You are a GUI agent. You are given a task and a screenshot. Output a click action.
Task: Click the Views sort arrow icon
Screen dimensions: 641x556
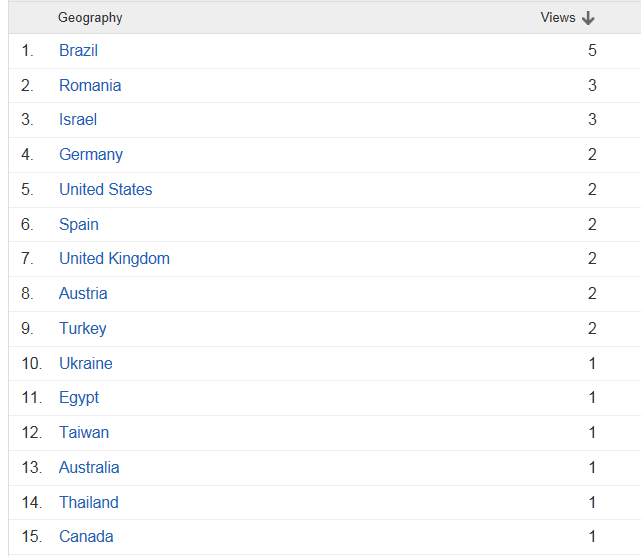point(589,18)
